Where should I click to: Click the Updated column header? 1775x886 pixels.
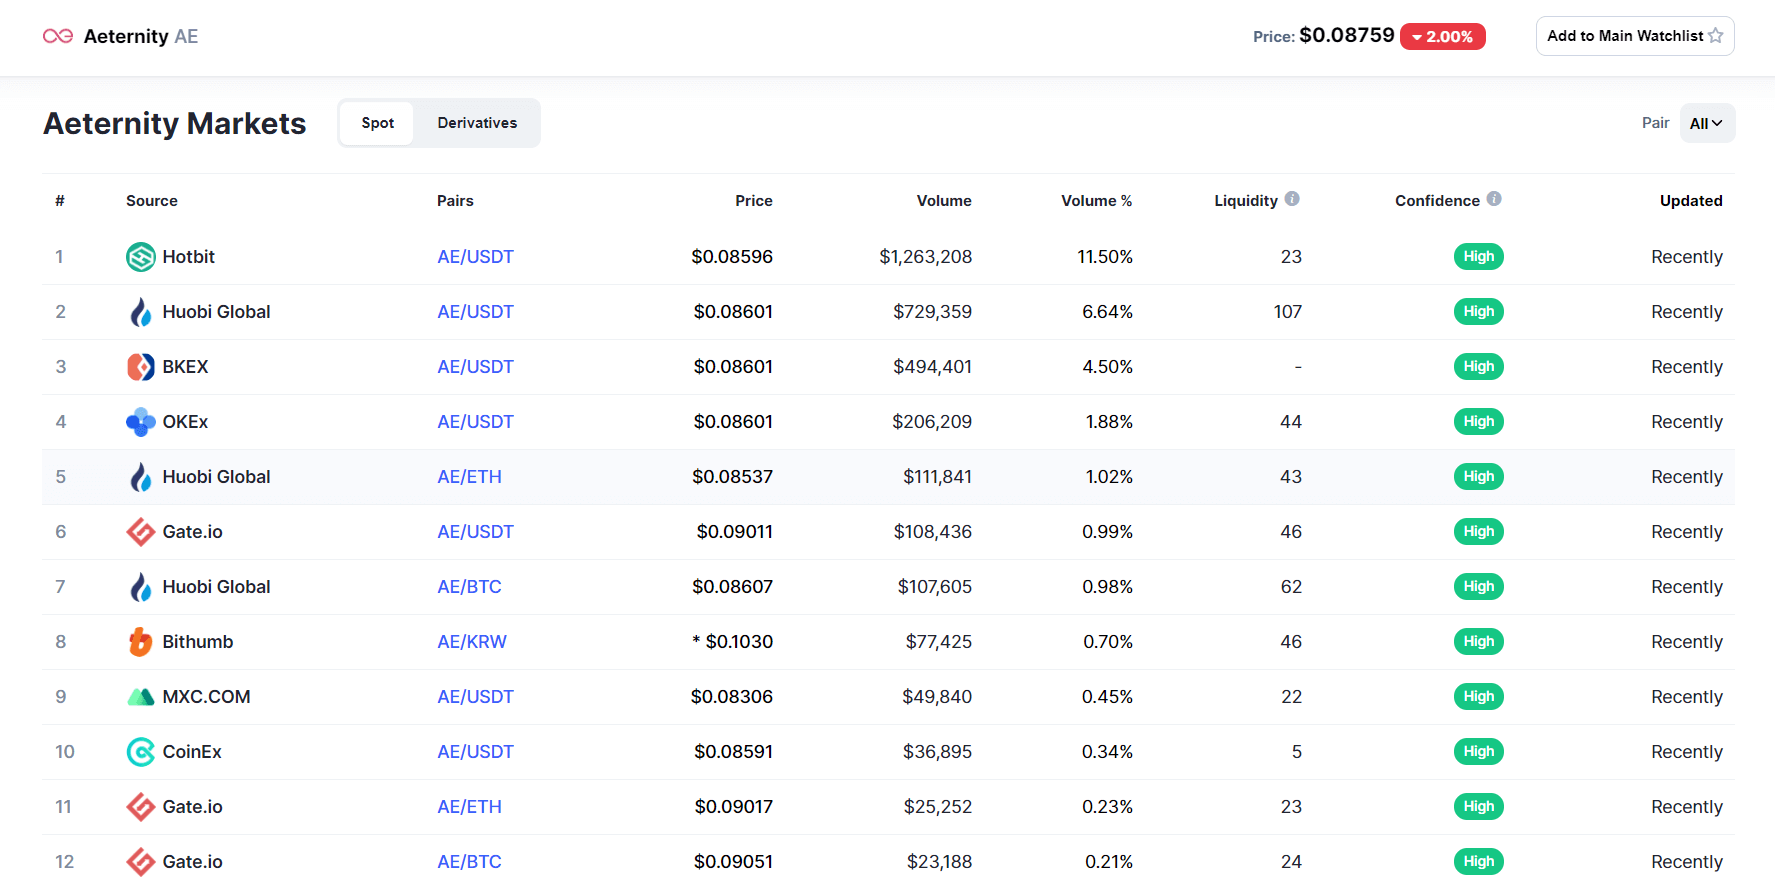[1691, 201]
